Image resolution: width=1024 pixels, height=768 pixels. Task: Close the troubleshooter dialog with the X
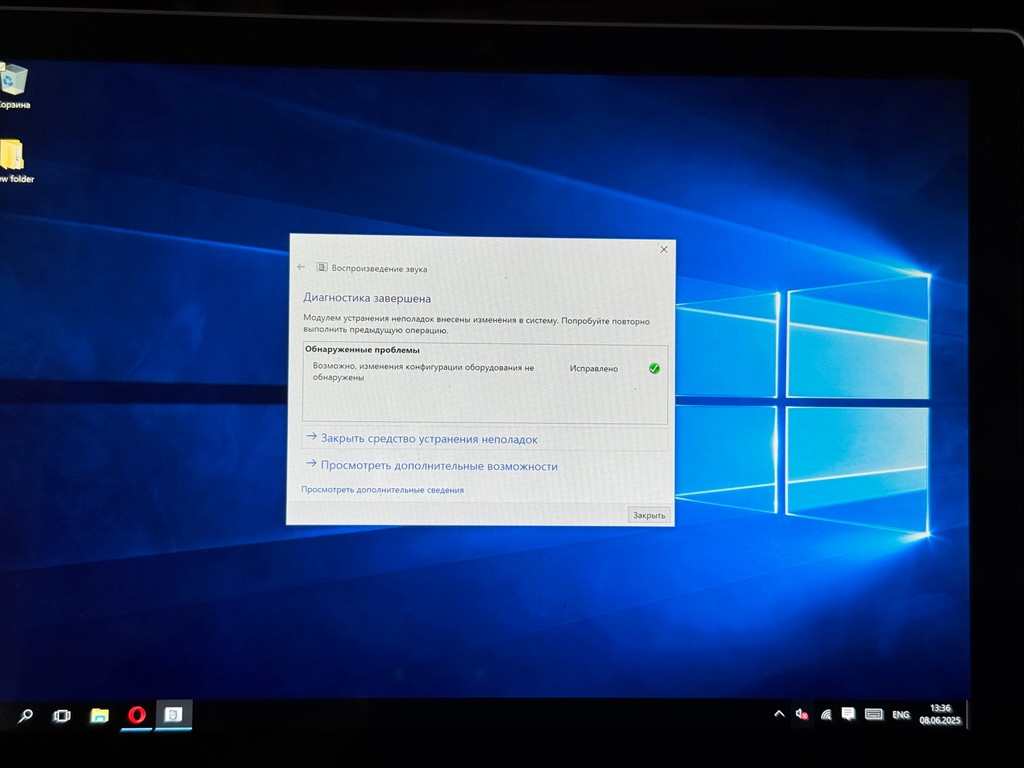[664, 249]
